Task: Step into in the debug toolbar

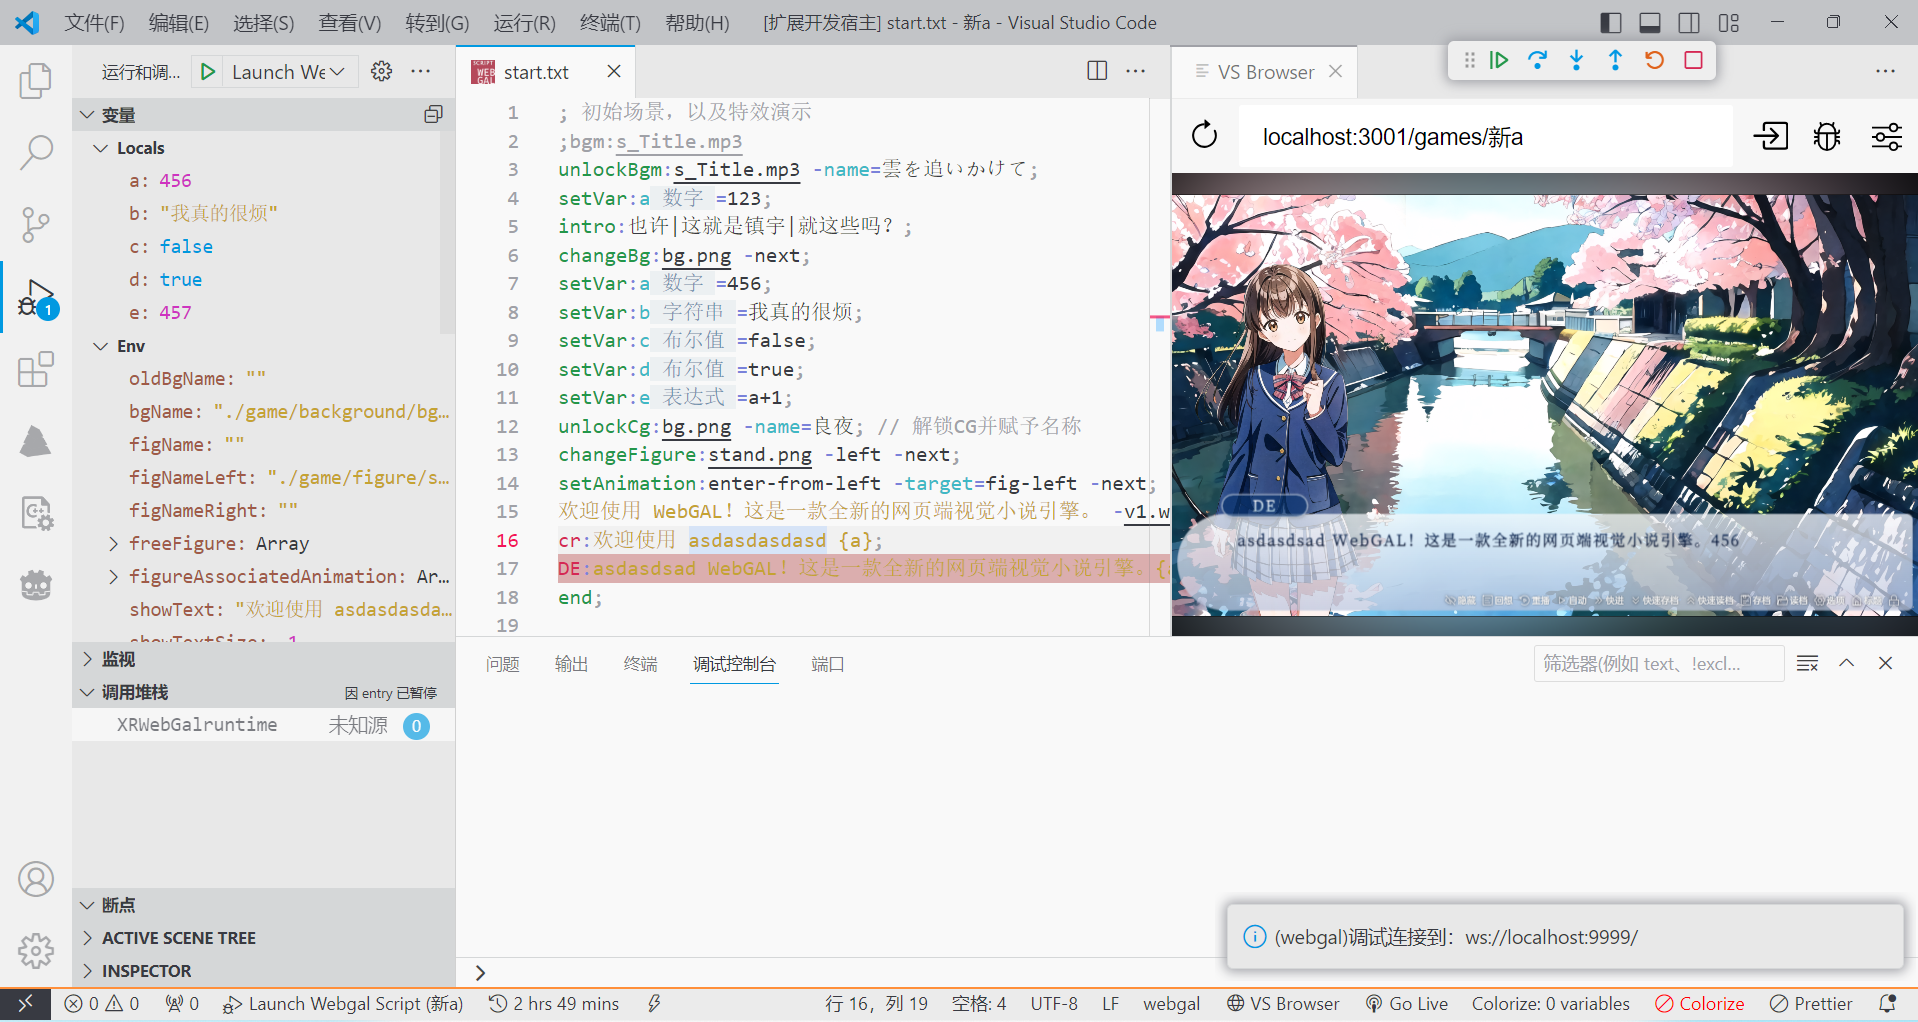Action: pos(1576,60)
